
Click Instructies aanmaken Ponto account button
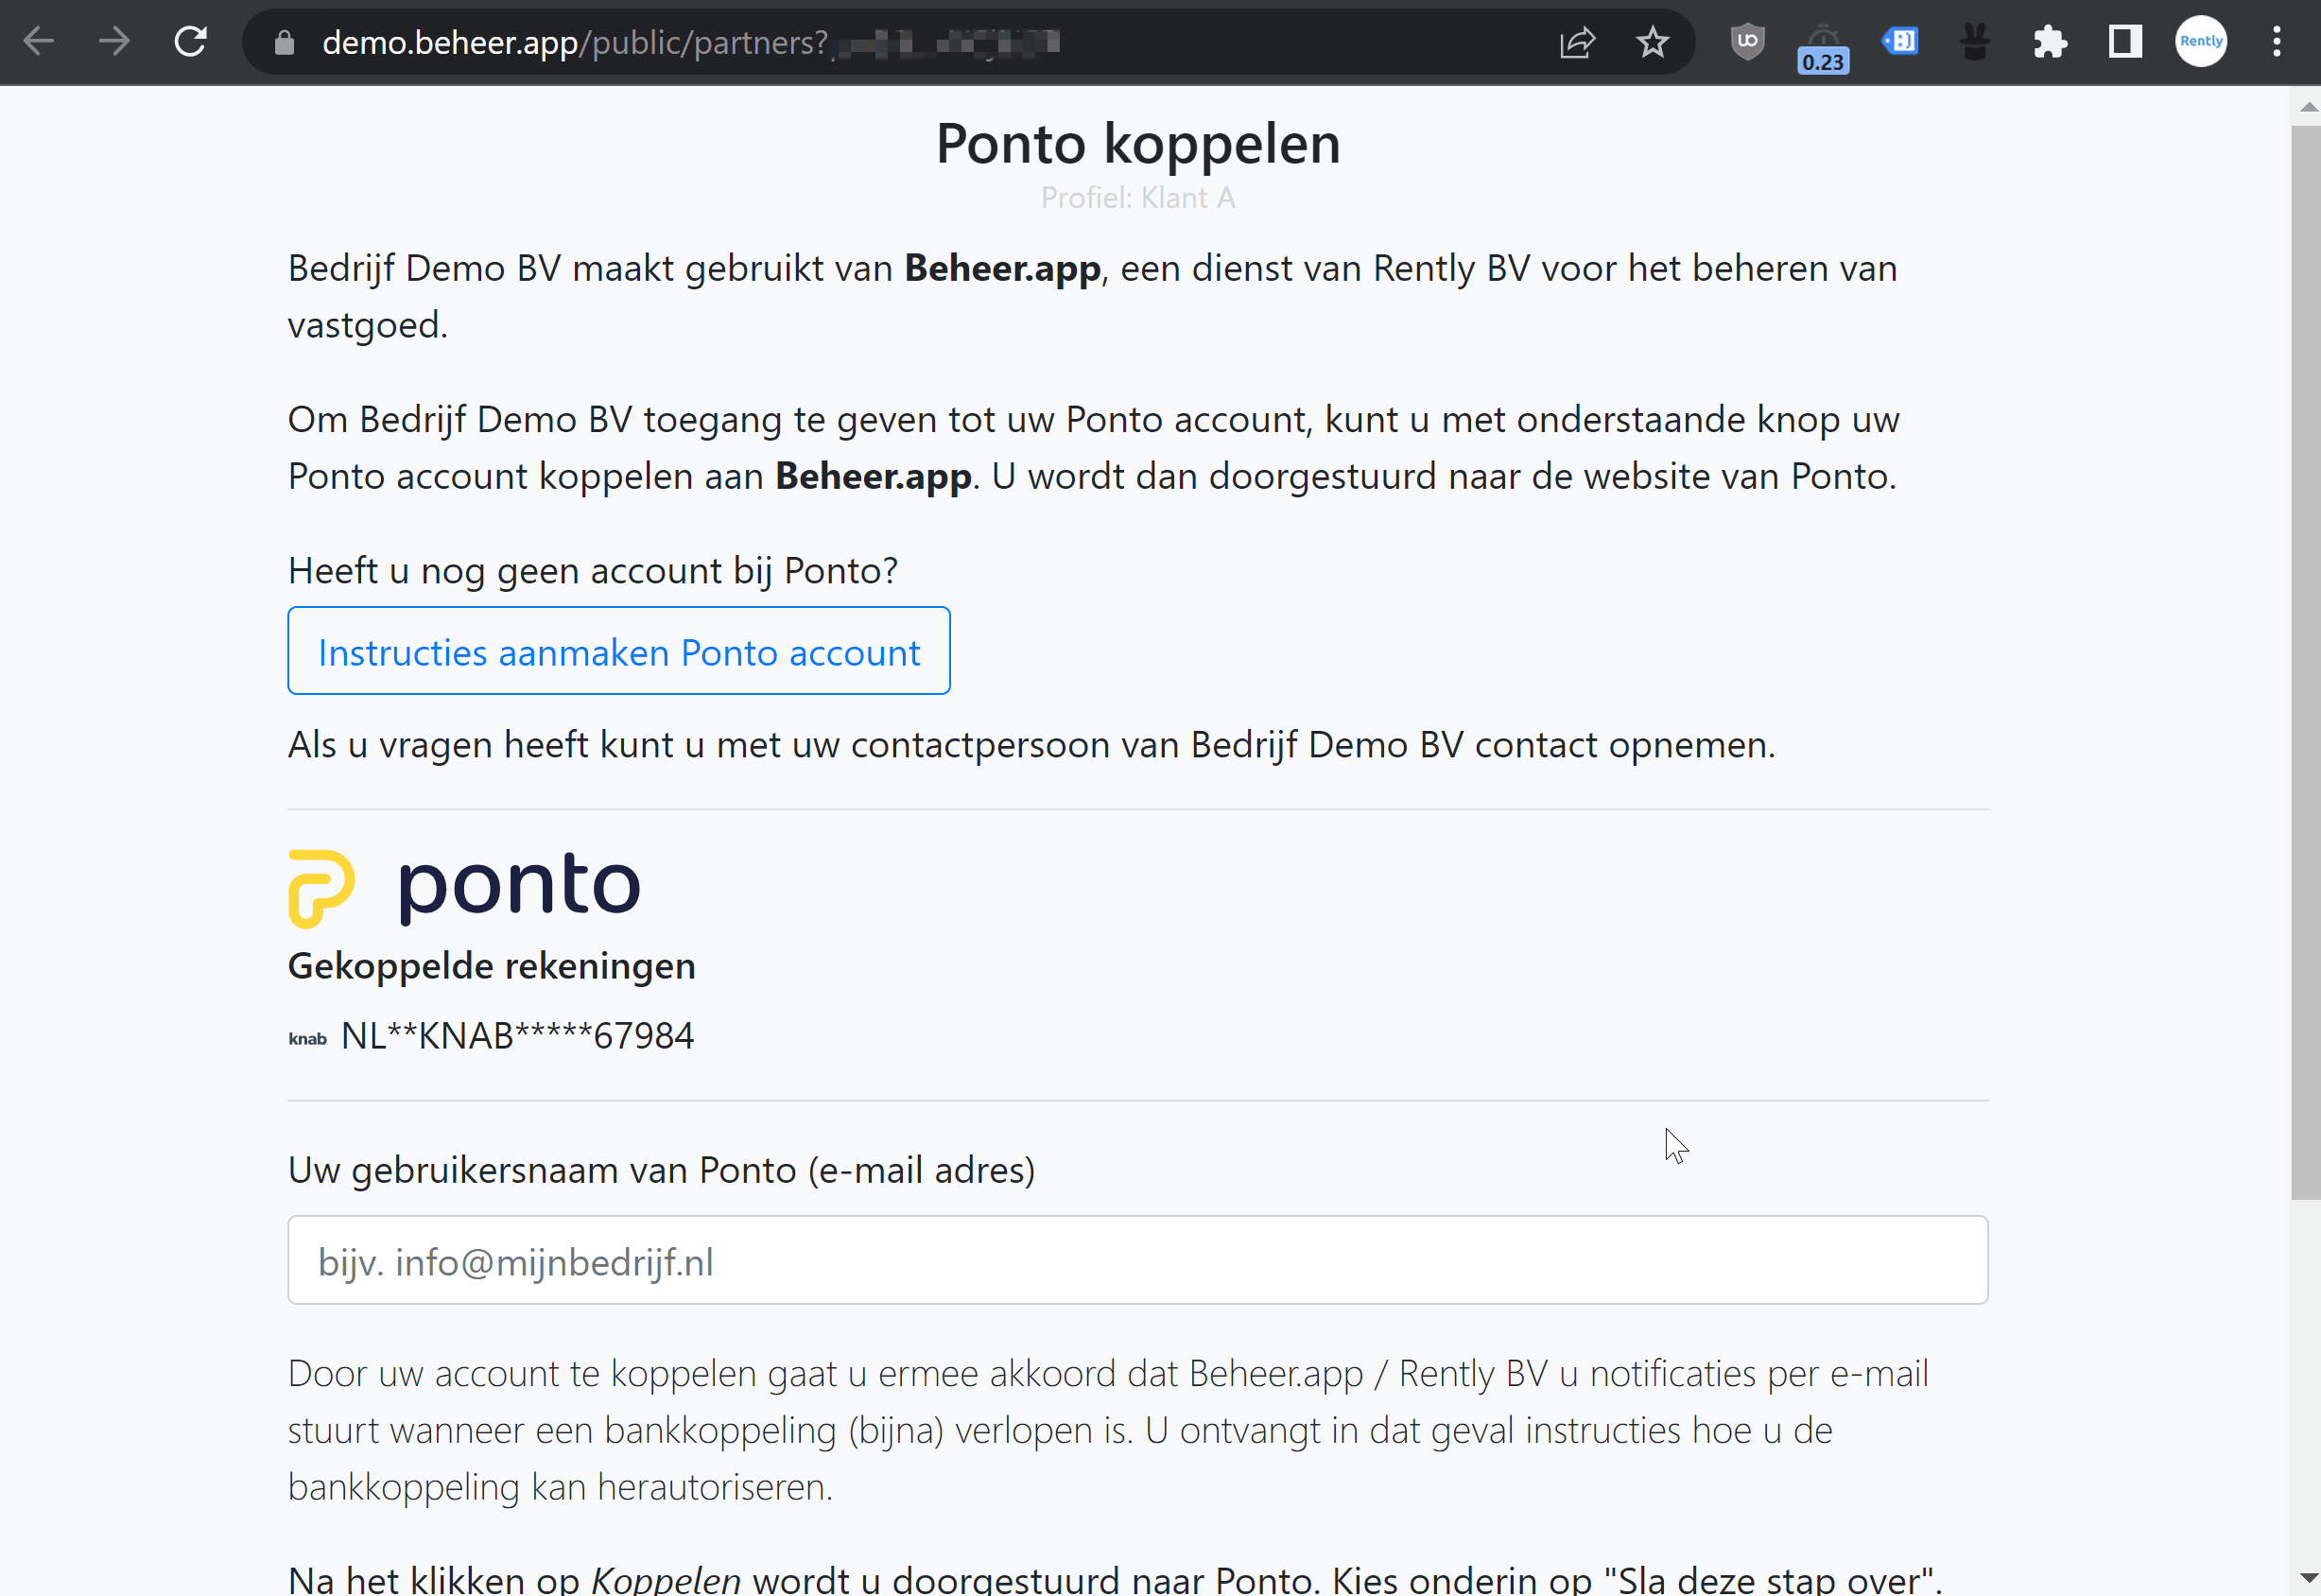618,651
